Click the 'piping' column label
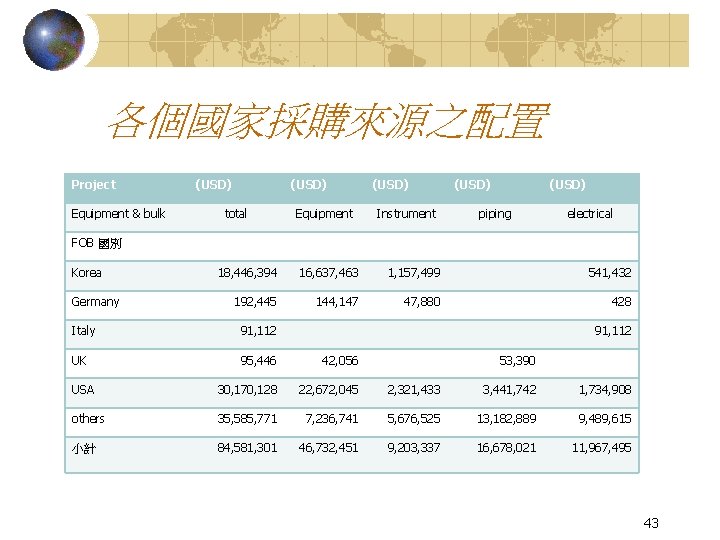Image resolution: width=720 pixels, height=540 pixels. 495,214
